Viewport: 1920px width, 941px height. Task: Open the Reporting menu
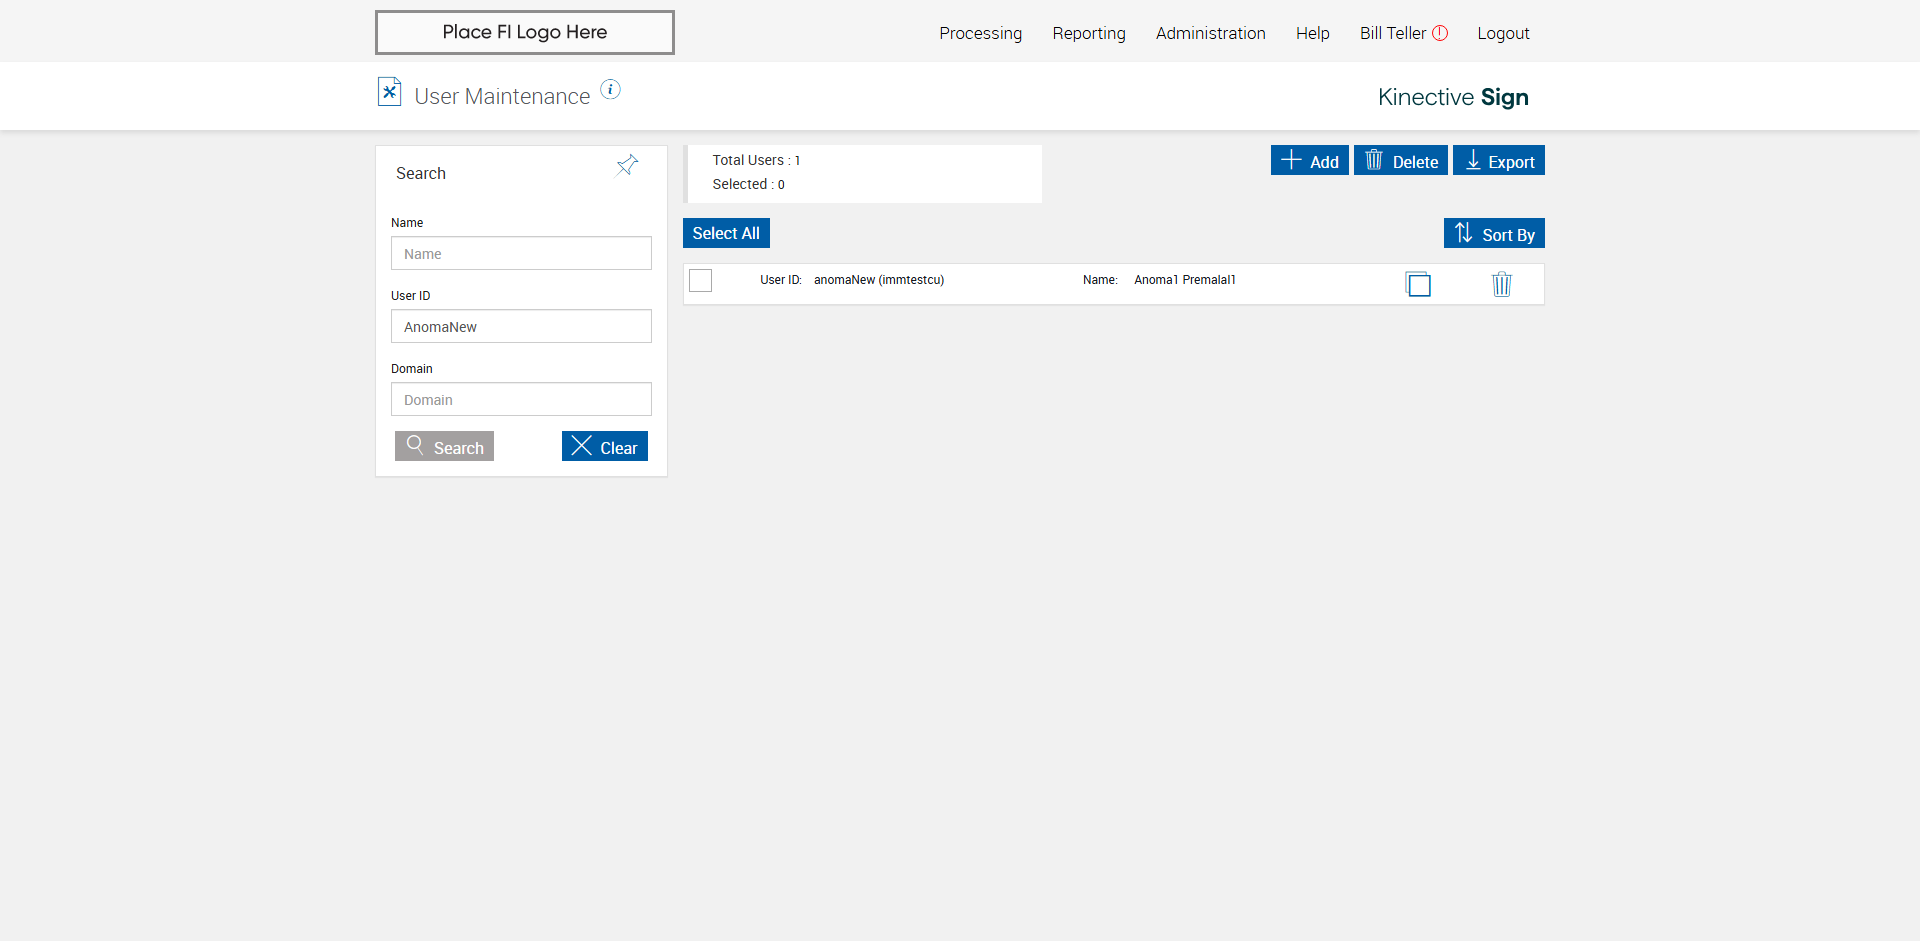[1089, 33]
